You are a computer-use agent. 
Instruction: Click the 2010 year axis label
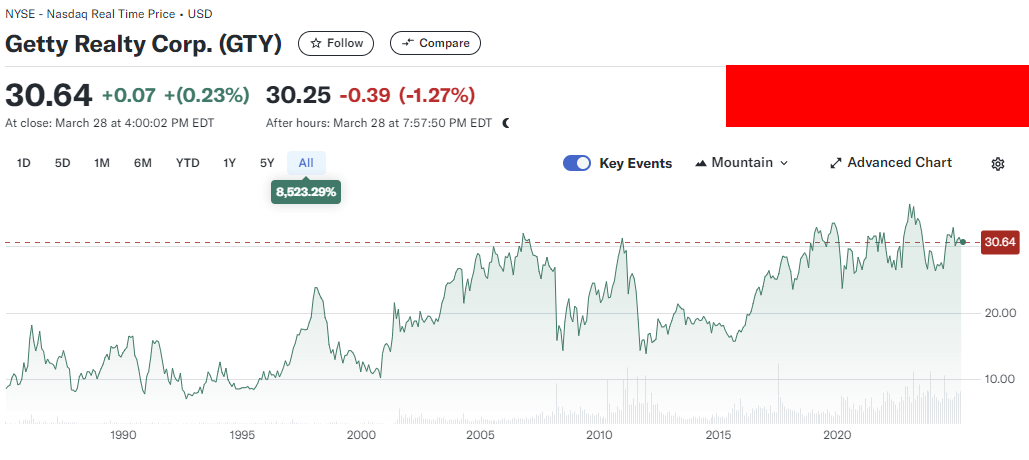pyautogui.click(x=599, y=434)
